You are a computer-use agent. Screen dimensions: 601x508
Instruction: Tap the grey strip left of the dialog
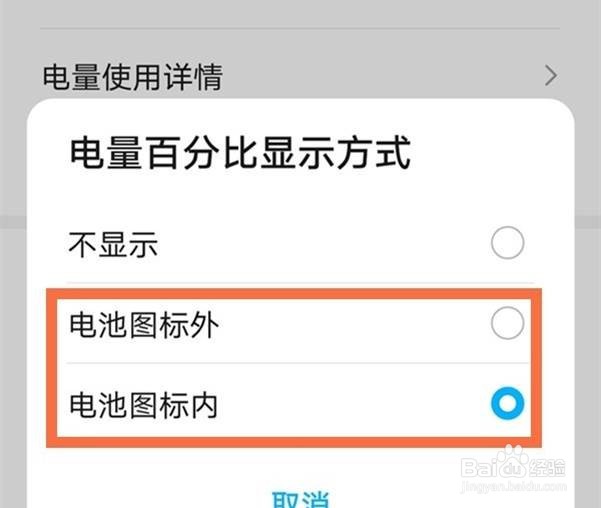click(x=13, y=307)
